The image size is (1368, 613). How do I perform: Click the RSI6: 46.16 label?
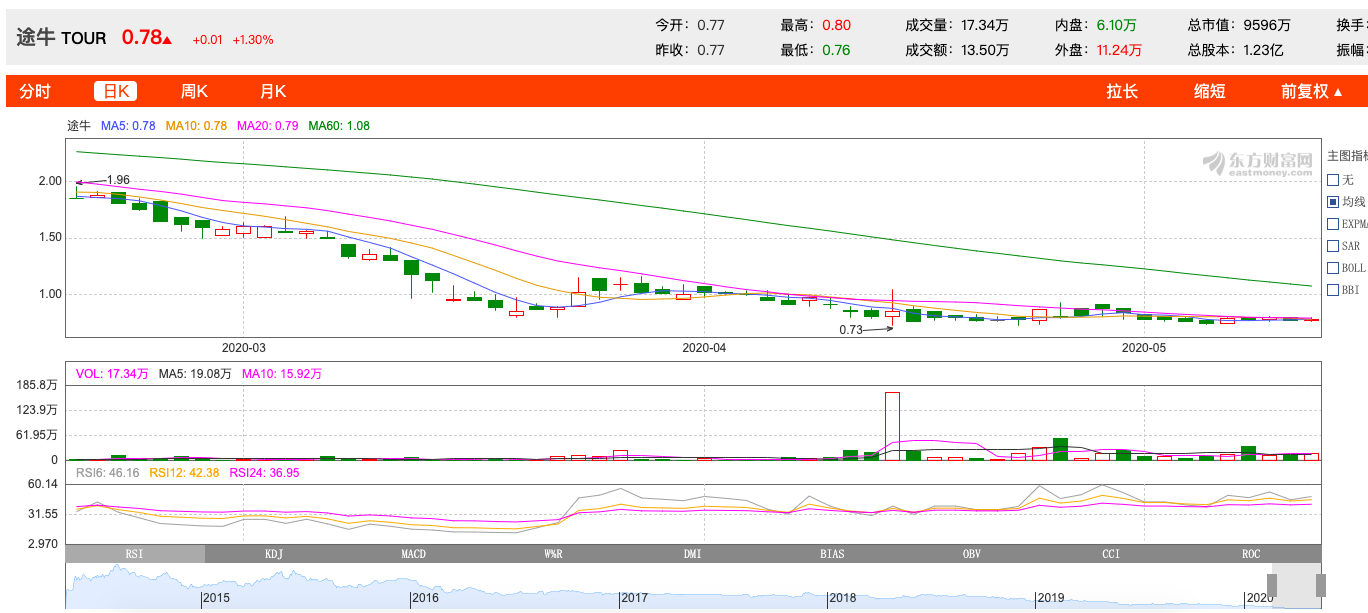108,473
